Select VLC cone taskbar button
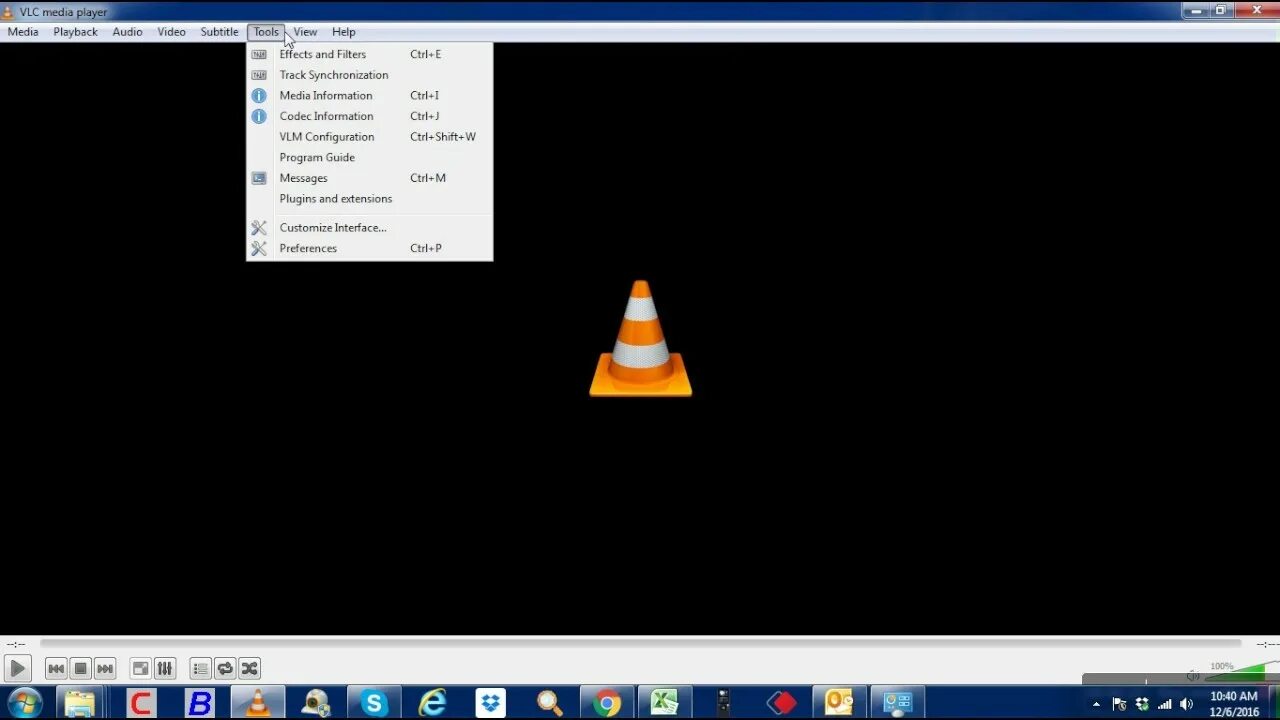This screenshot has width=1280, height=720. tap(258, 703)
